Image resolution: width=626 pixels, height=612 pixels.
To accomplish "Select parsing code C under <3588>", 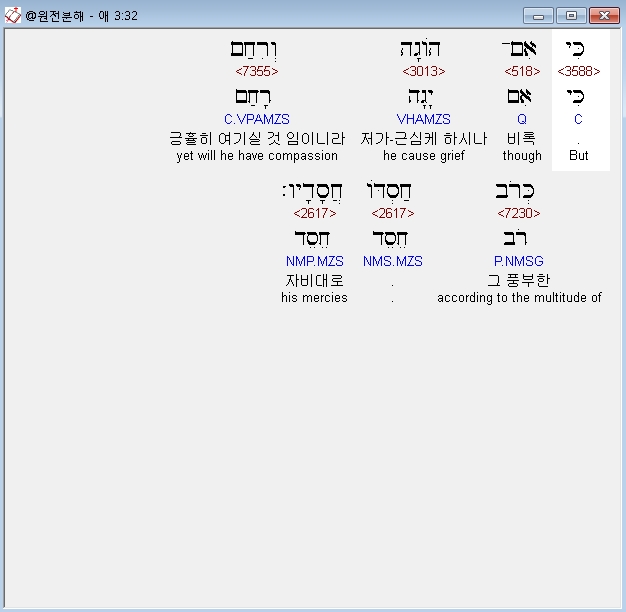I will (578, 119).
